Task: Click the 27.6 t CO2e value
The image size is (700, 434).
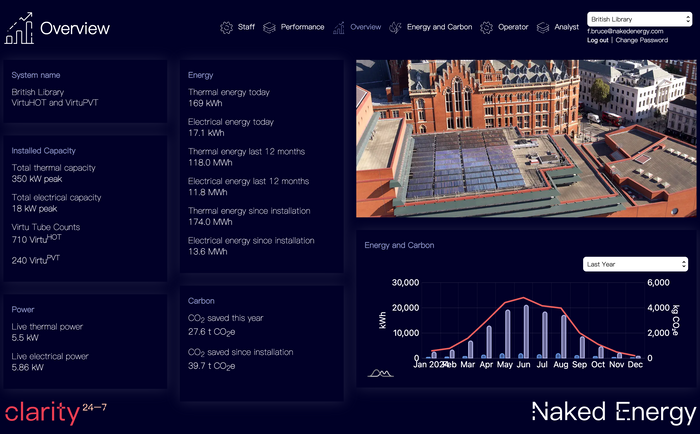Action: (211, 332)
